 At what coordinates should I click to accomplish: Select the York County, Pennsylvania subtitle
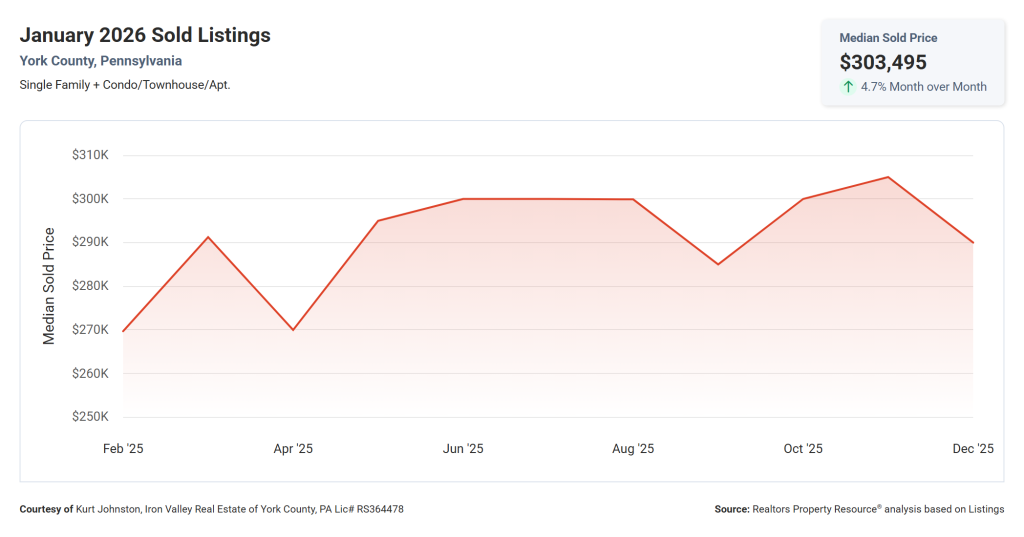(101, 61)
